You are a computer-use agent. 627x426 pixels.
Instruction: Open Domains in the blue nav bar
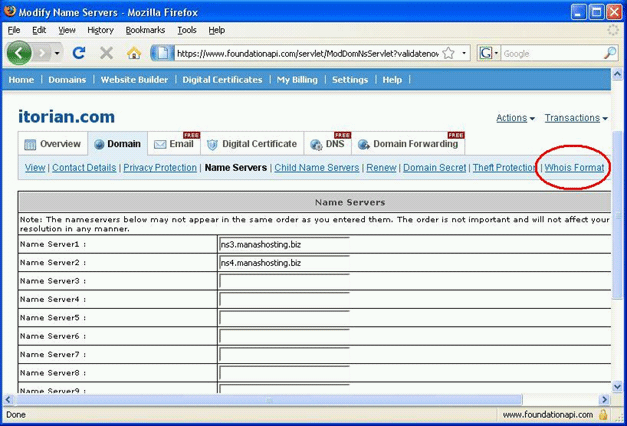[x=67, y=80]
